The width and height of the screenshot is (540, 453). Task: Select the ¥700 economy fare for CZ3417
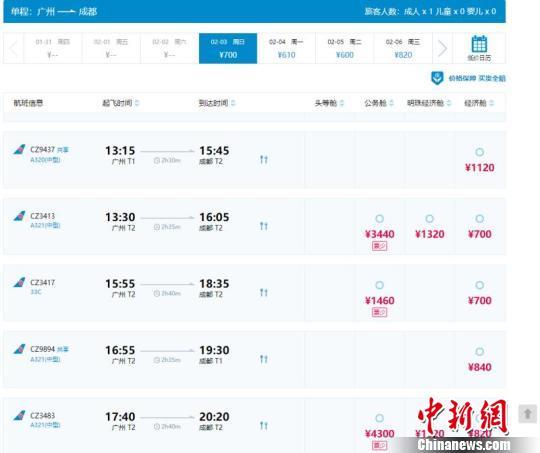click(479, 285)
